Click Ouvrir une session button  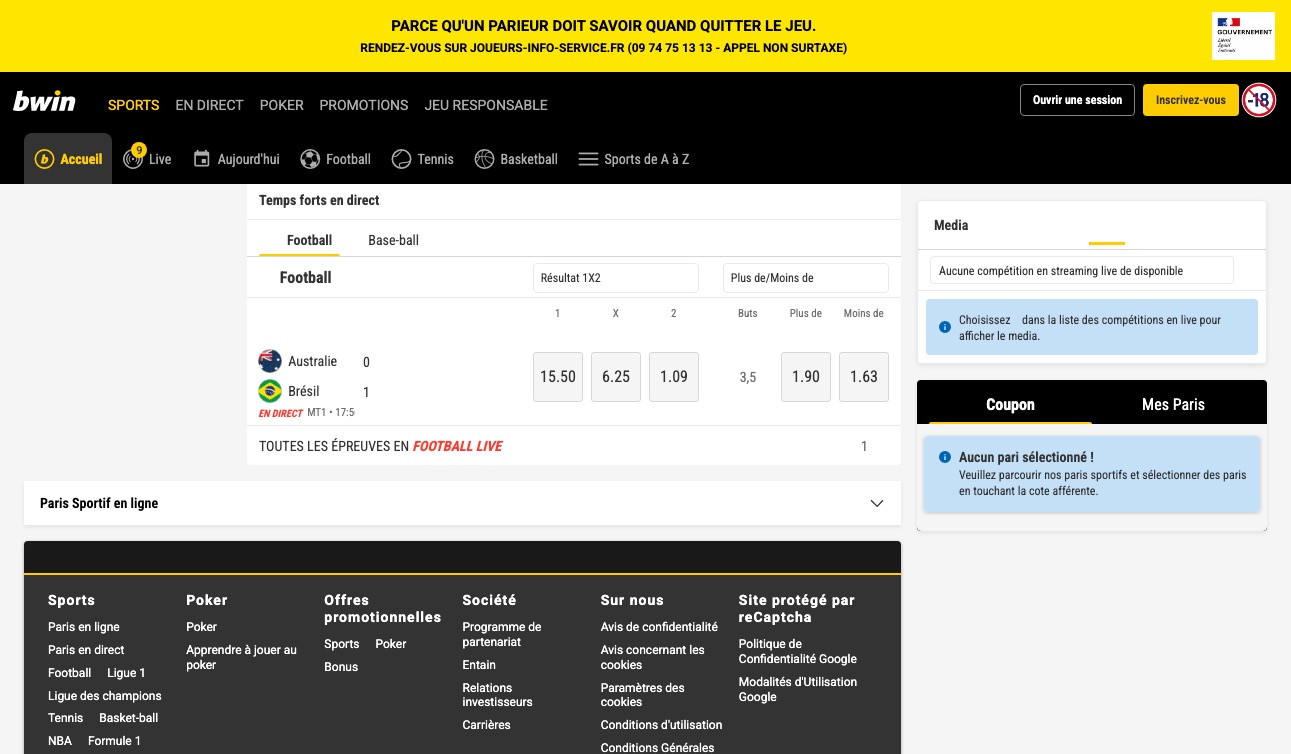tap(1077, 100)
